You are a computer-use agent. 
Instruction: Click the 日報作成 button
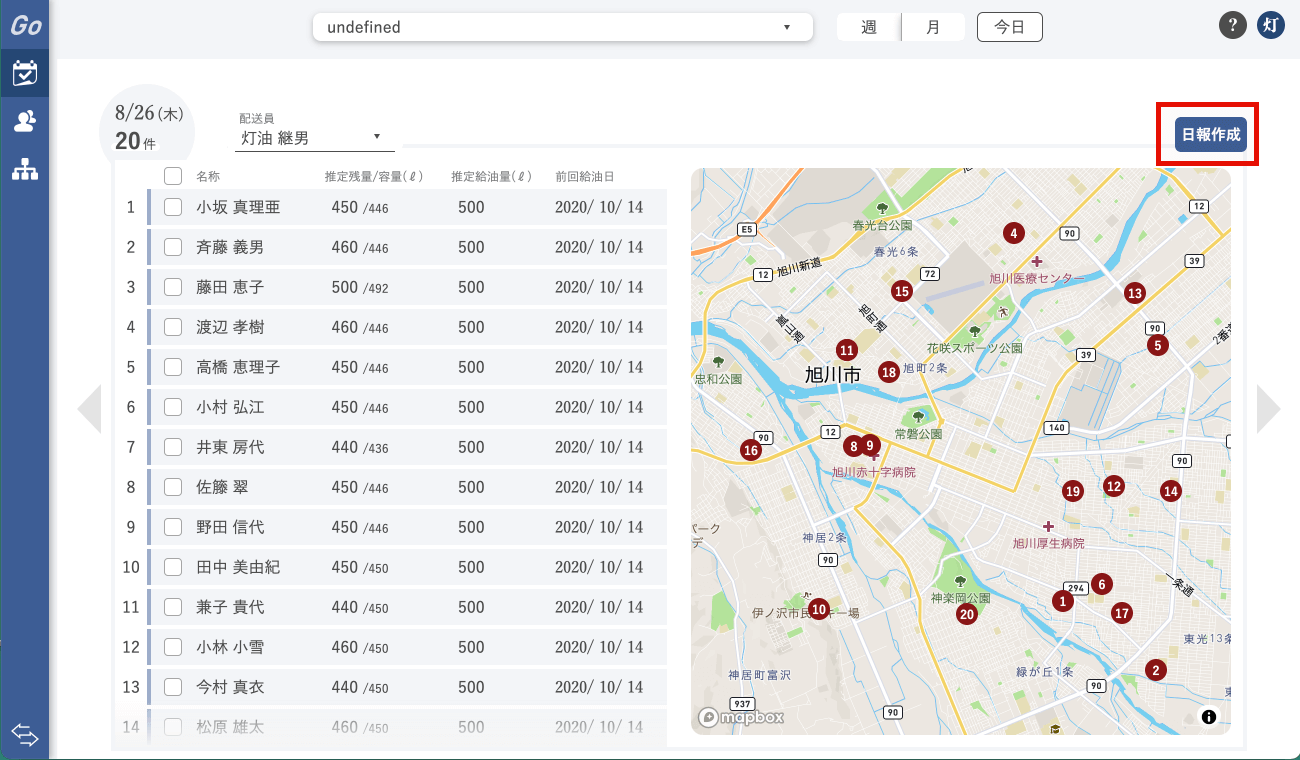(x=1211, y=134)
